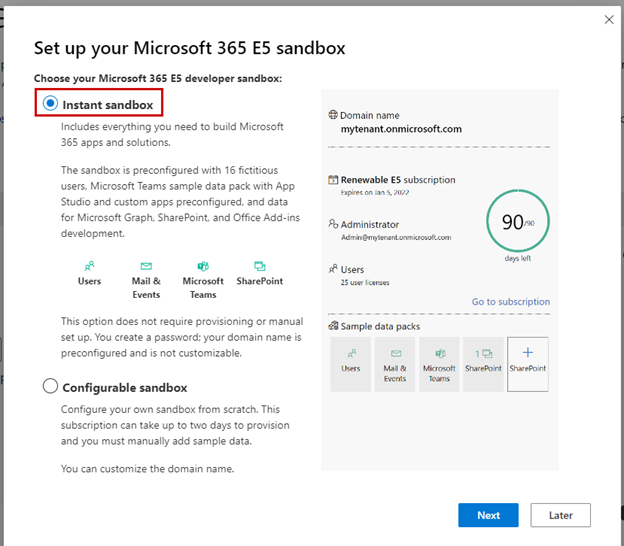Click the Later button

(x=560, y=515)
